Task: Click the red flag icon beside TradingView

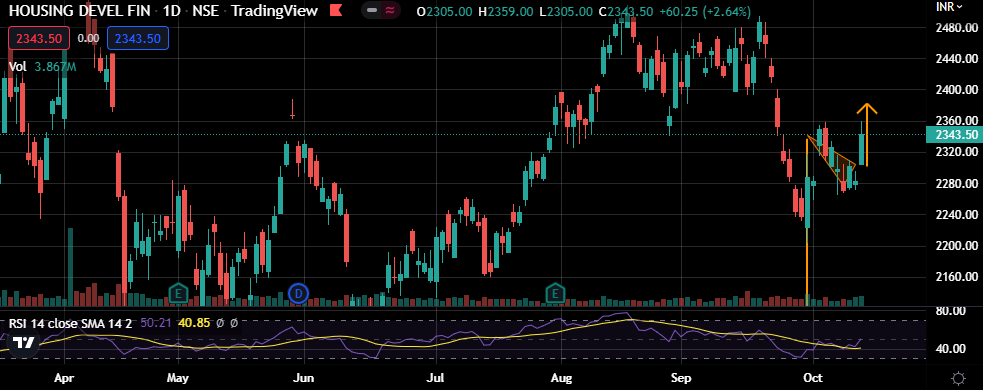Action: [336, 11]
